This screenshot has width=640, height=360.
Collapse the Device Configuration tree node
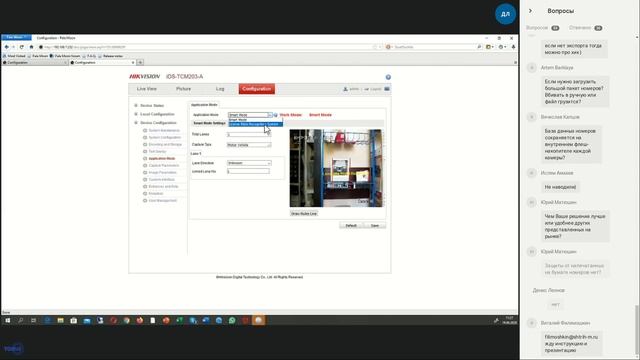tap(136, 123)
